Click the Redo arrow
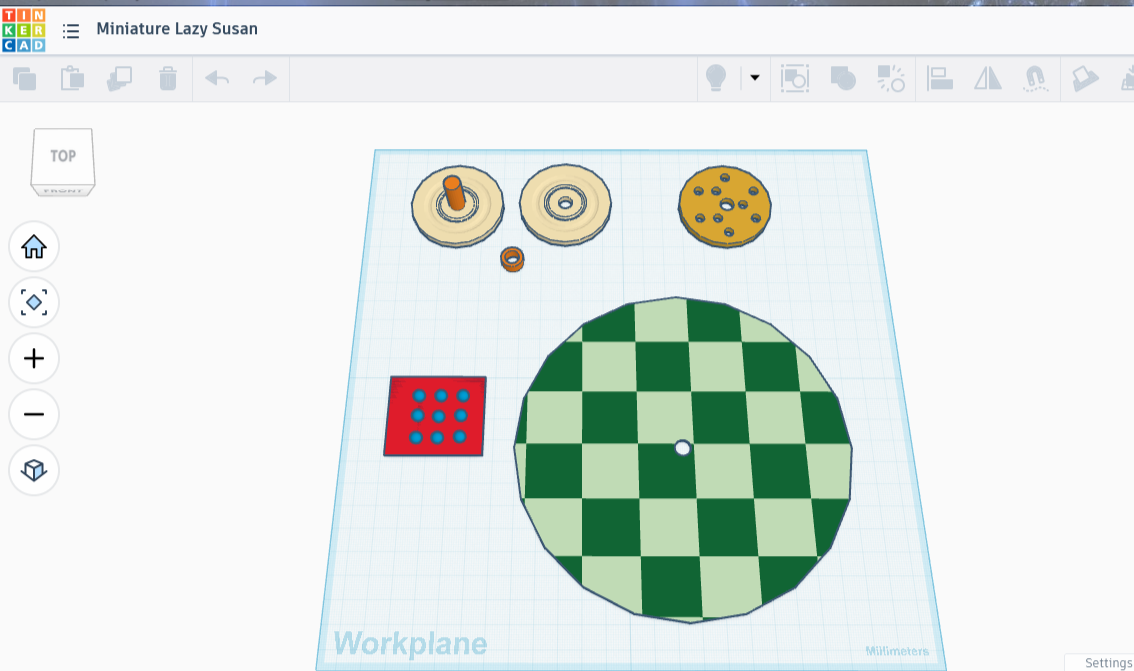The height and width of the screenshot is (671, 1134). coord(265,78)
